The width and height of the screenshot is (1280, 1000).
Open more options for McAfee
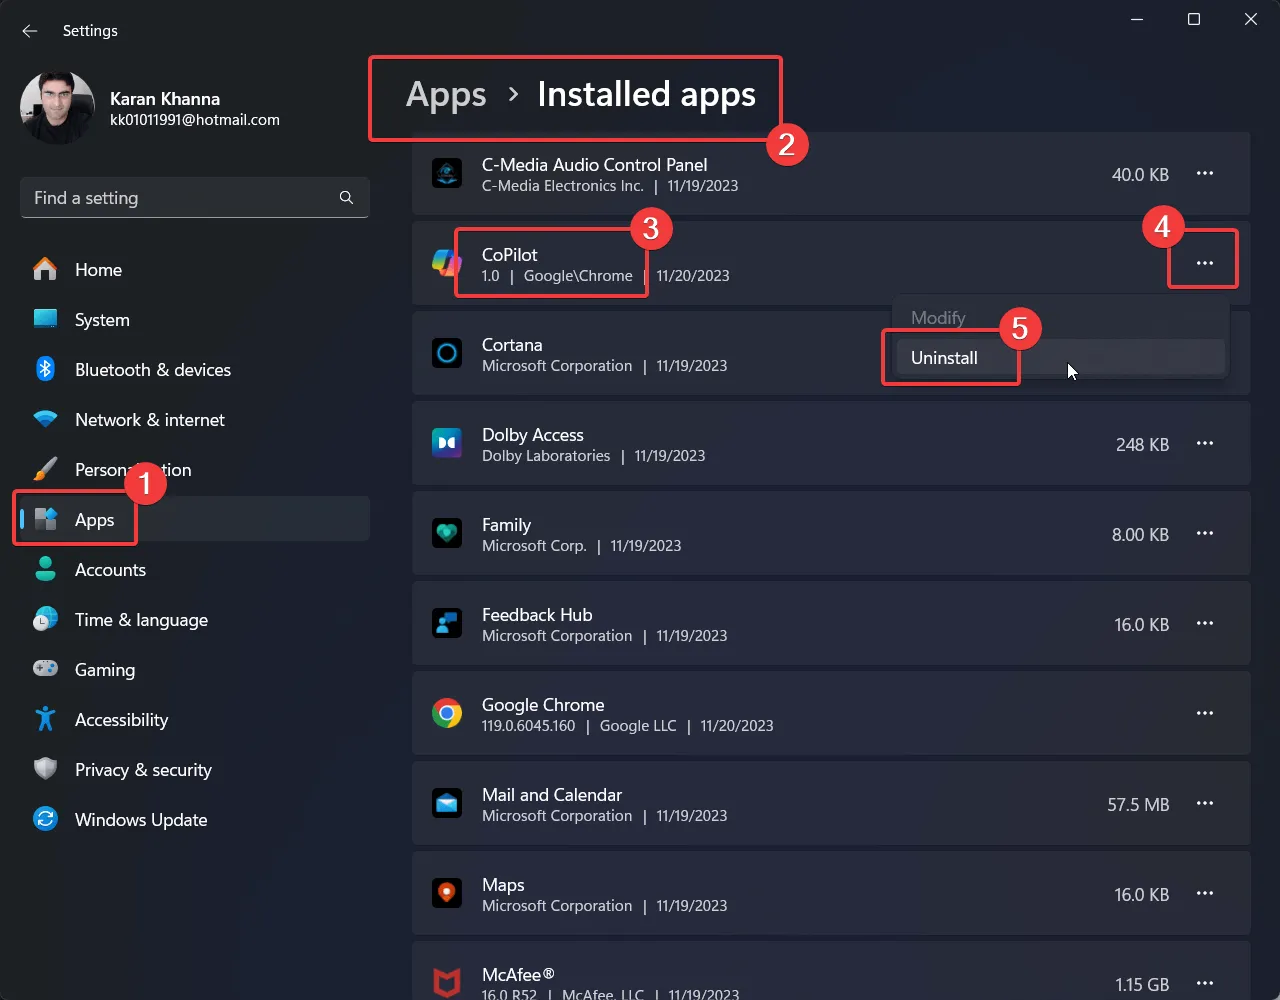point(1205,984)
